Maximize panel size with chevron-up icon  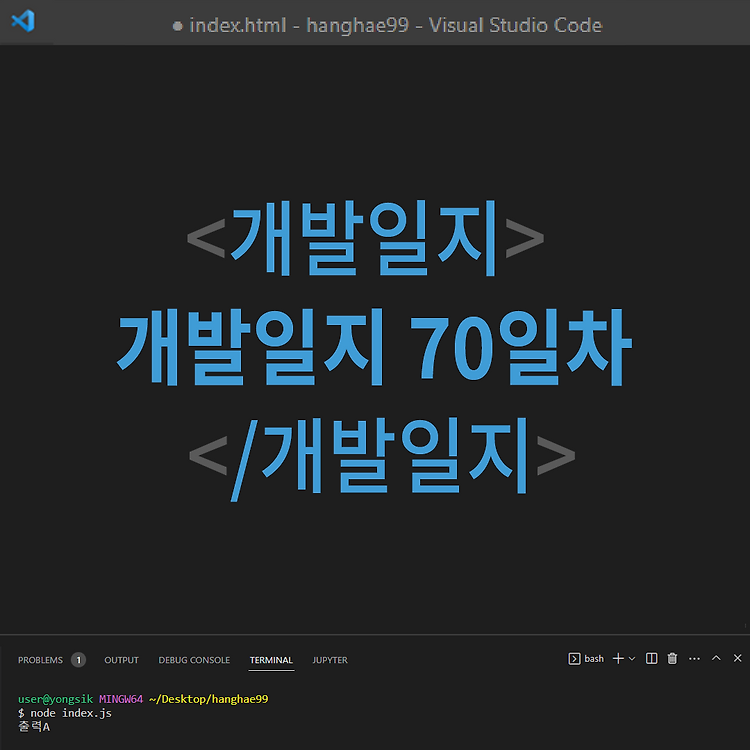pyautogui.click(x=716, y=658)
